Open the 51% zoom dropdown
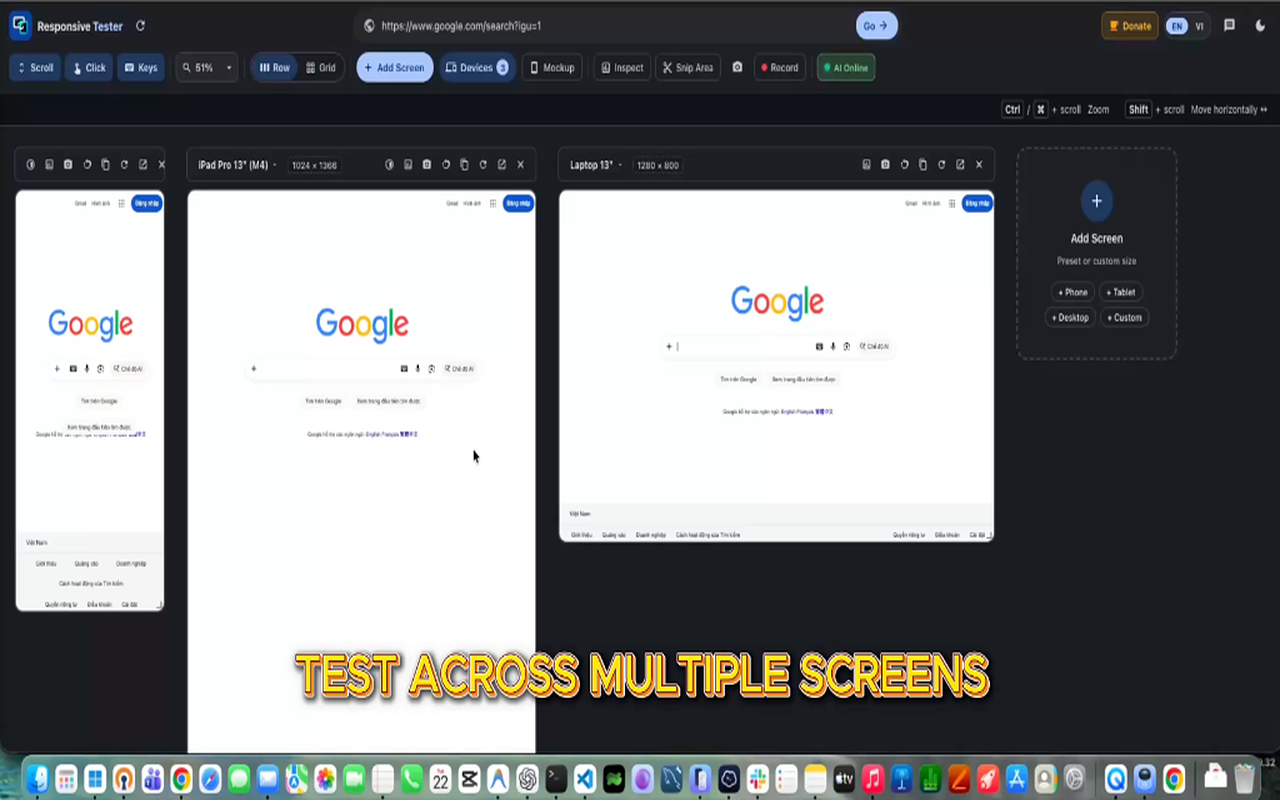1280x800 pixels. coord(207,68)
